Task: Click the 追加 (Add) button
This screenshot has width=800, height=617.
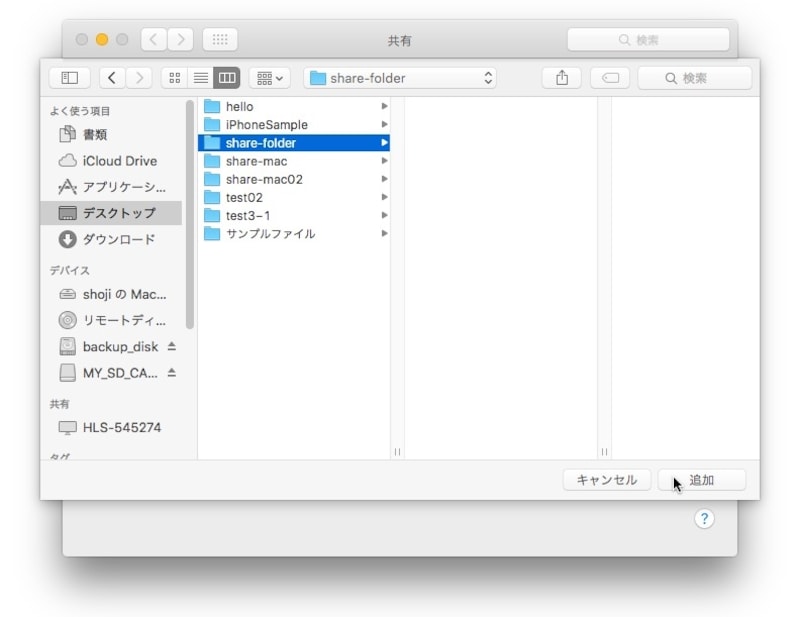Action: click(x=702, y=480)
